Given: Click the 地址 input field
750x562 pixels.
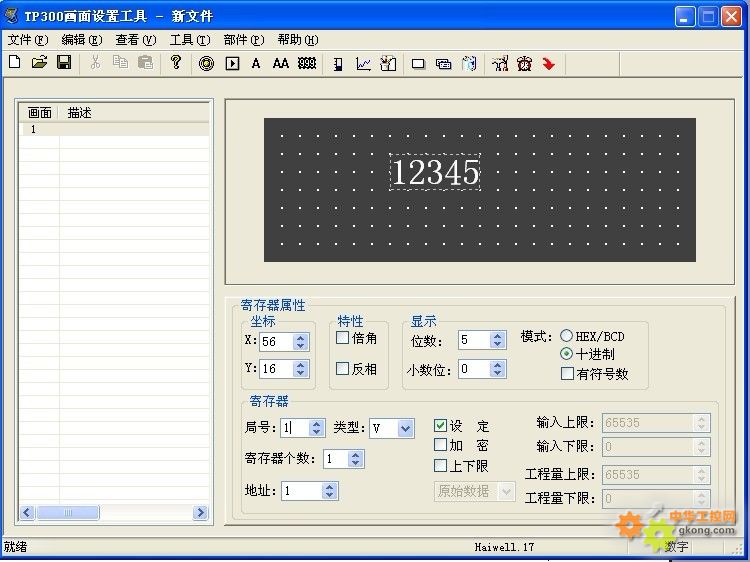Looking at the screenshot, I should coord(302,491).
